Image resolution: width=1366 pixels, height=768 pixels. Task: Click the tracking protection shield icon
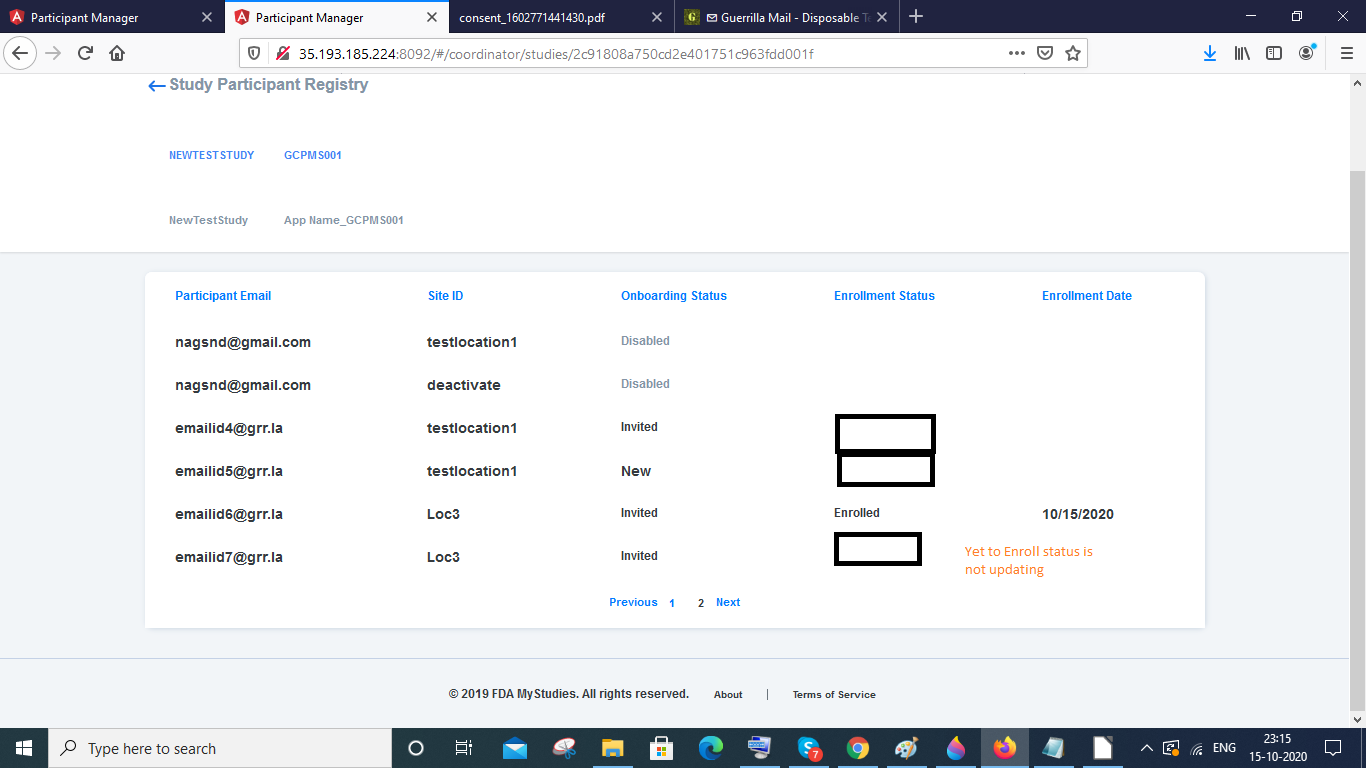point(252,52)
